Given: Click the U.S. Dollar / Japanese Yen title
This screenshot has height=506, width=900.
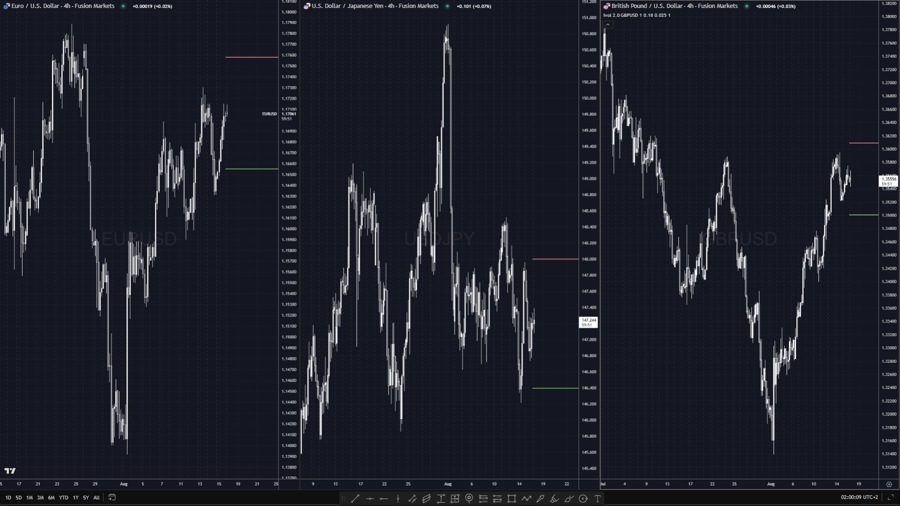Looking at the screenshot, I should click(x=375, y=6).
